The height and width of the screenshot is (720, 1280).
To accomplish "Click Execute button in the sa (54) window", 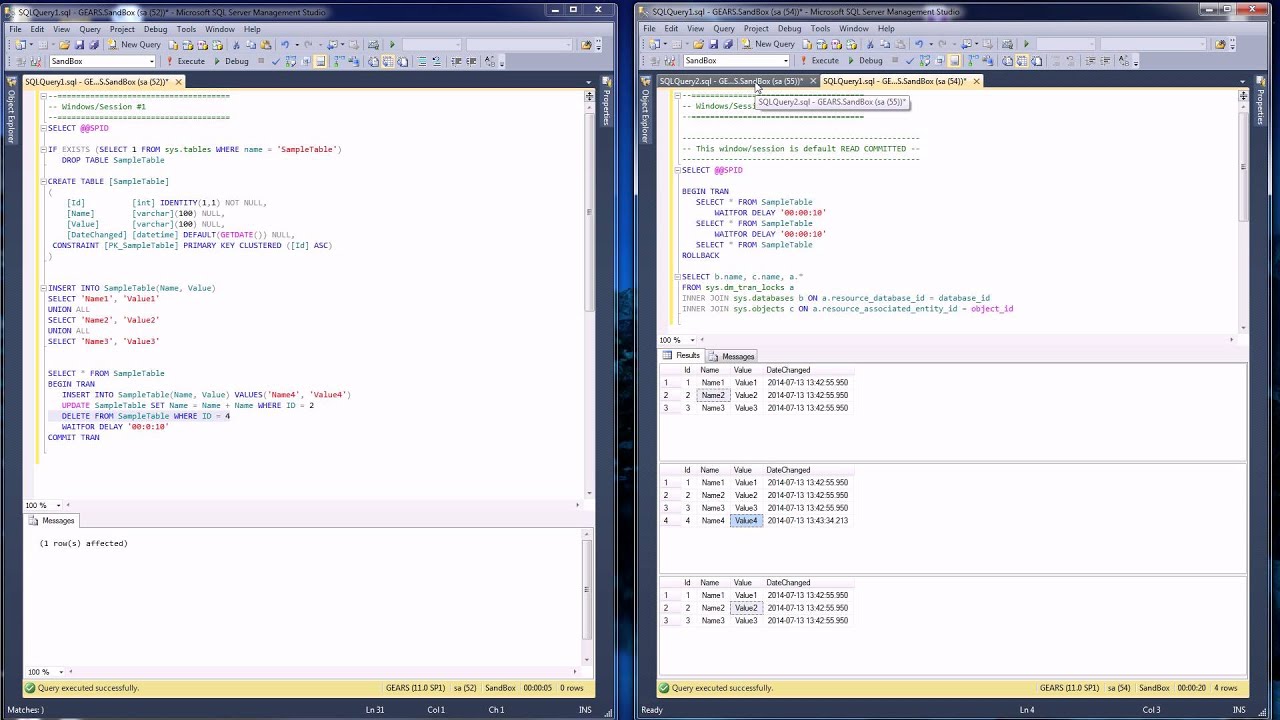I will click(x=819, y=61).
